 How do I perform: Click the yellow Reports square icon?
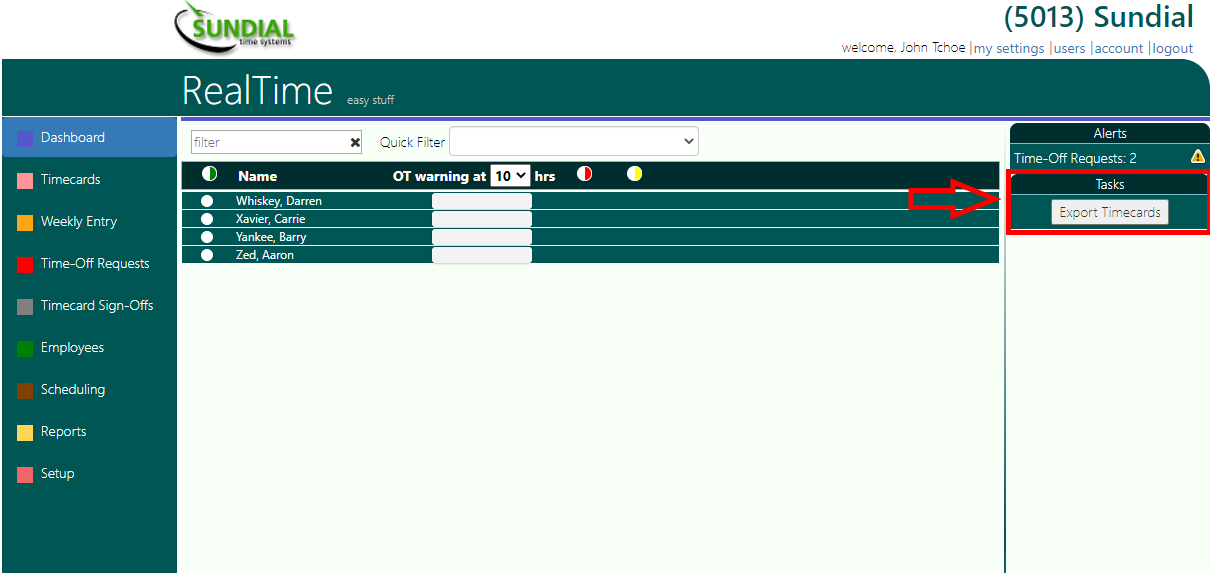(x=25, y=433)
